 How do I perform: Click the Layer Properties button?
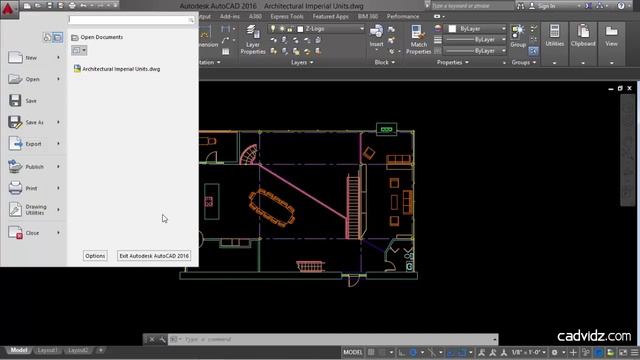point(253,40)
